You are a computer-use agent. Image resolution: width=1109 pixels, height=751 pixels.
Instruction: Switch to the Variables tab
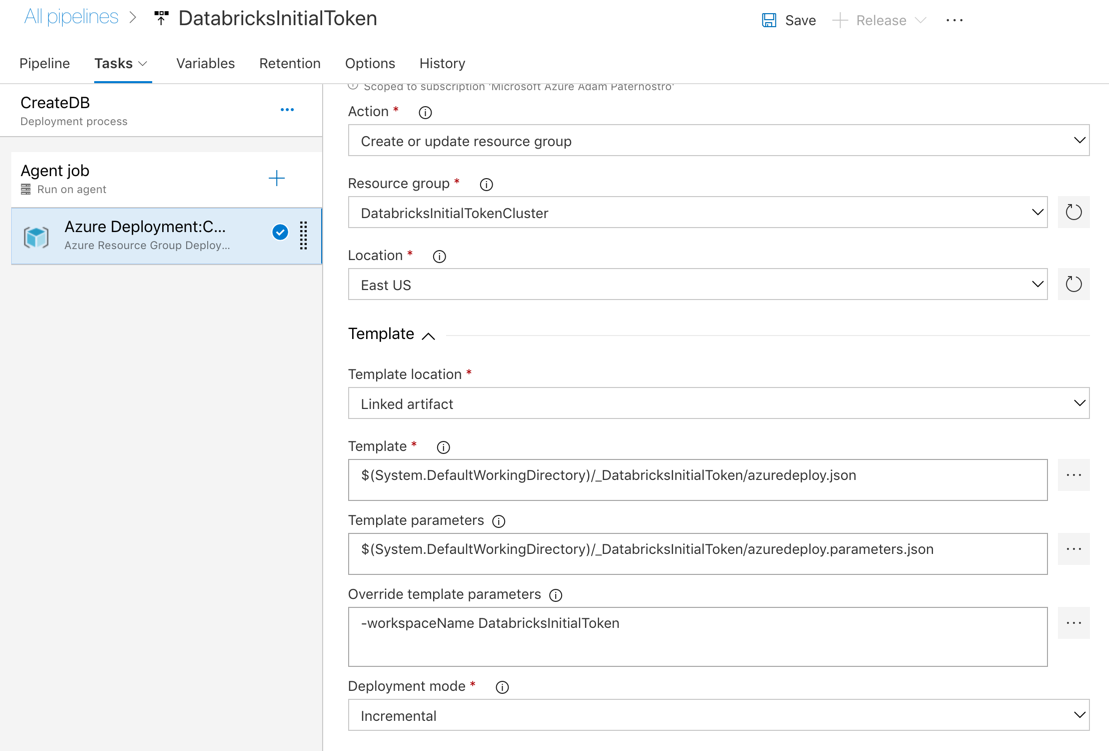coord(205,64)
